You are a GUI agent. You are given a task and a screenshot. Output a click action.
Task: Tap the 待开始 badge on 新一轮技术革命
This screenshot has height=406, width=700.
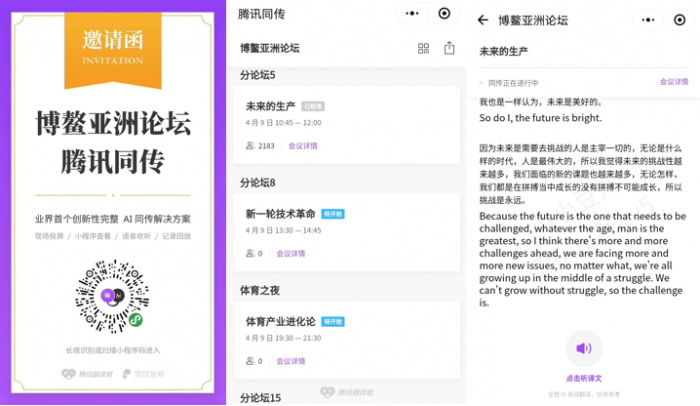coord(333,214)
